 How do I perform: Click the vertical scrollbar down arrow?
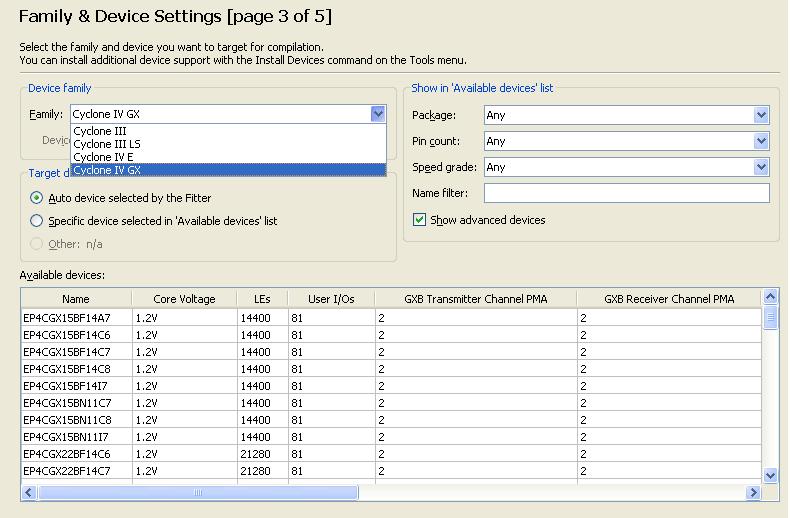(770, 476)
